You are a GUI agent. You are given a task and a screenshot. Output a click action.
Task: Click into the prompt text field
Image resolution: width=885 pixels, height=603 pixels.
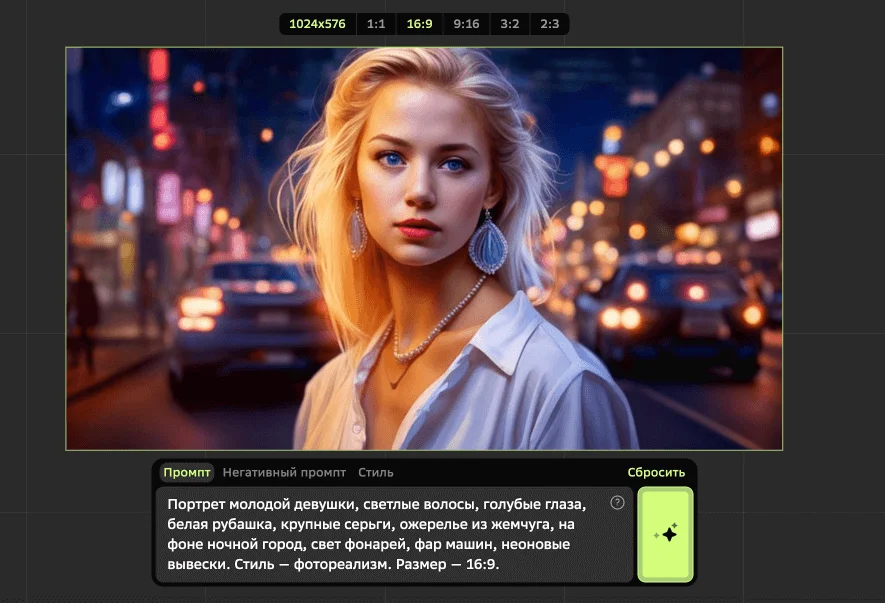(394, 534)
